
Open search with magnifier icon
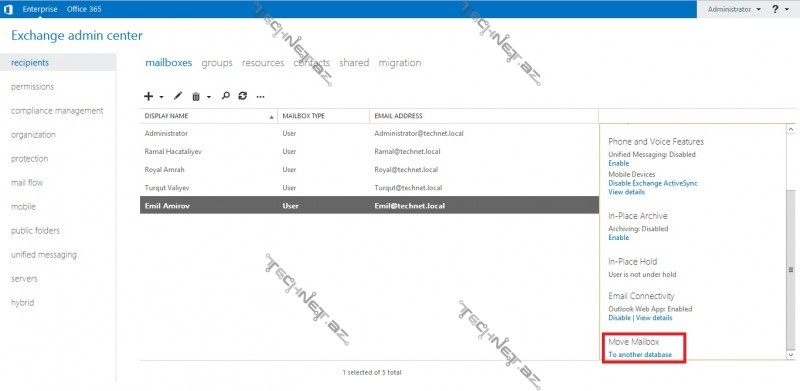(226, 96)
